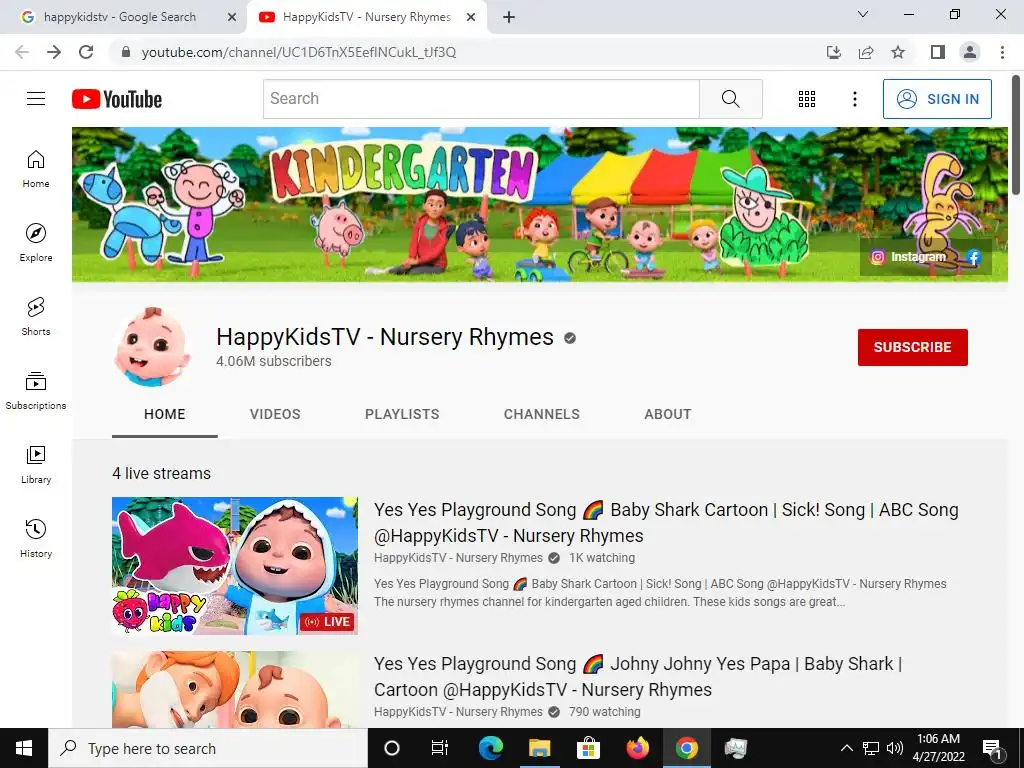Open the YouTube hamburger guide menu
The image size is (1024, 768).
36,99
